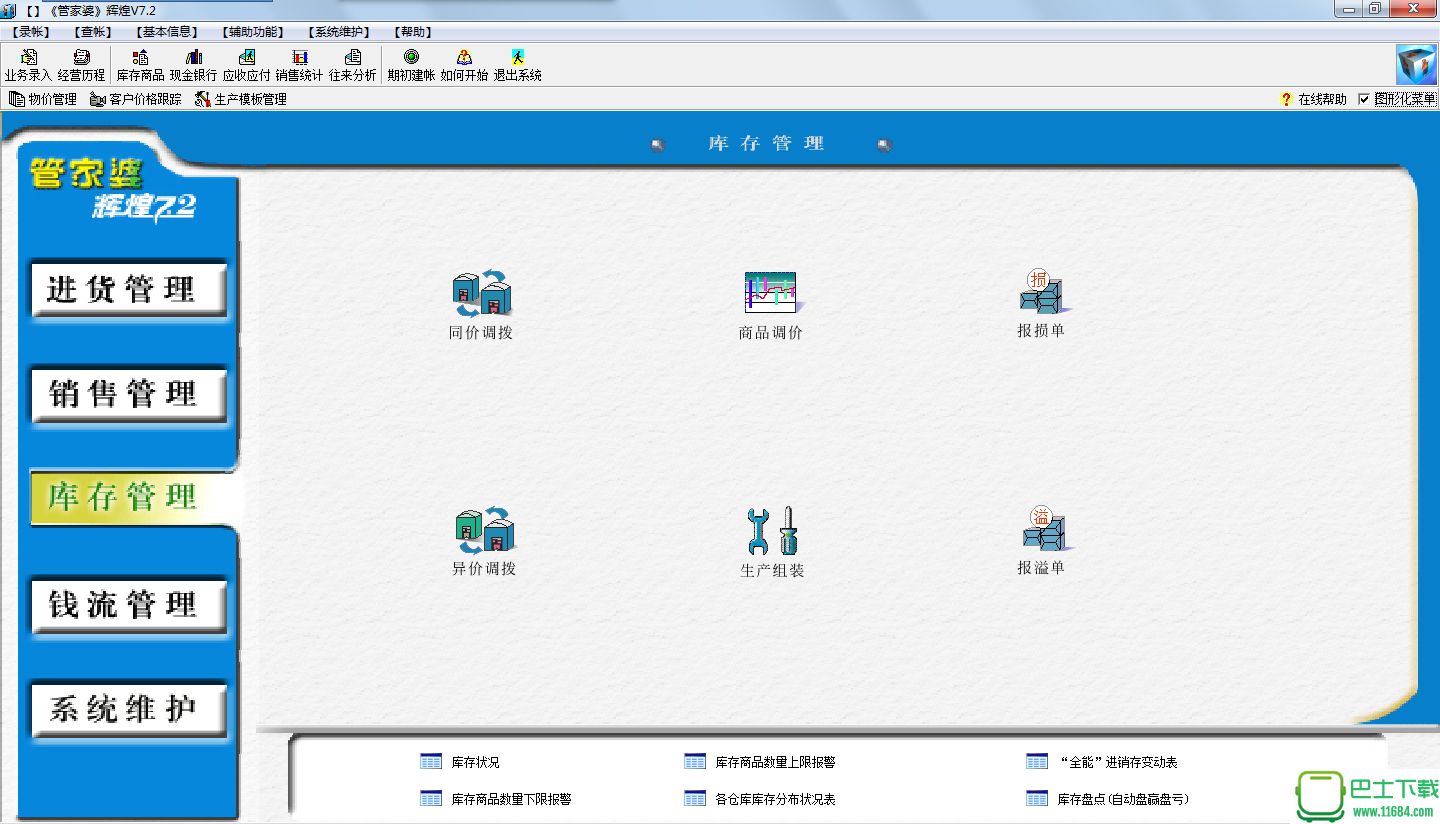
Task: Open 现金银行 toolbar icon
Action: (x=193, y=65)
